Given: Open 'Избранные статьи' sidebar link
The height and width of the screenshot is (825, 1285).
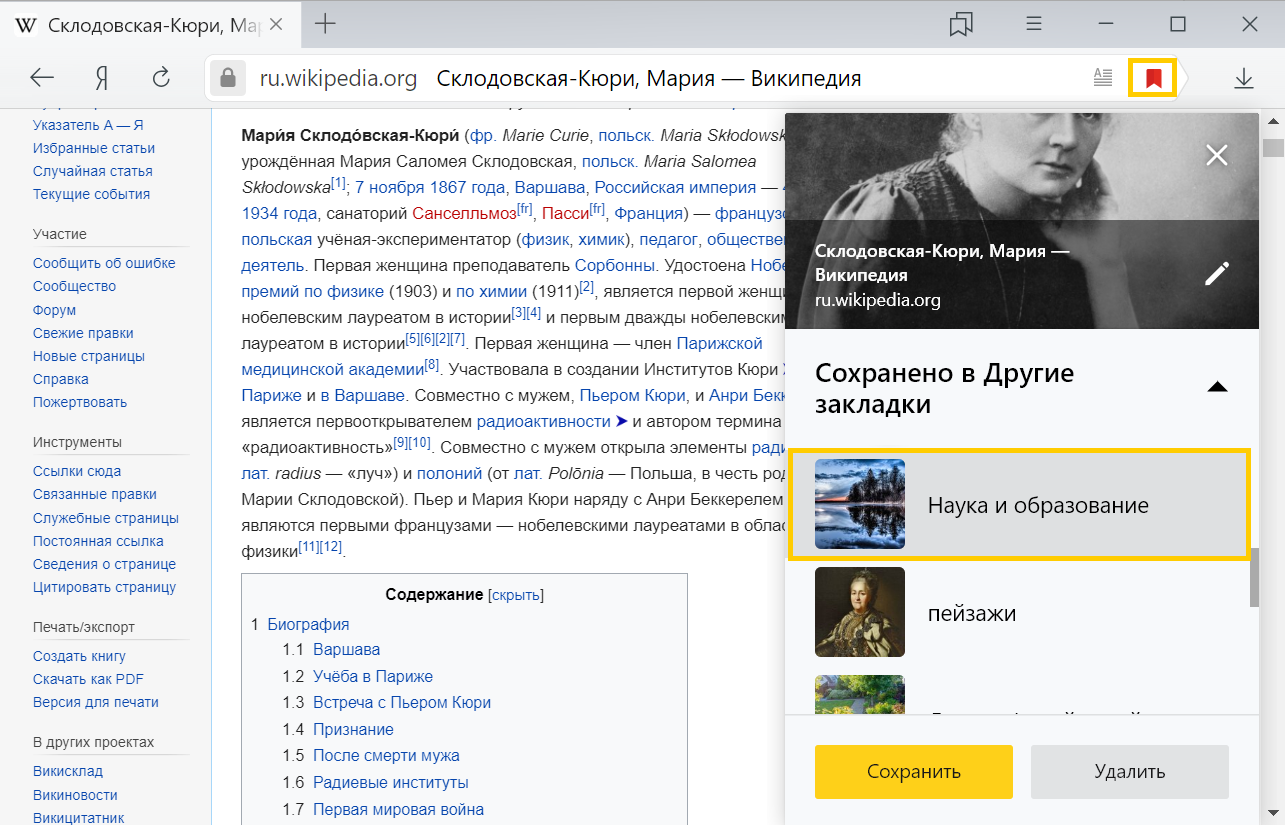Looking at the screenshot, I should click(x=94, y=148).
